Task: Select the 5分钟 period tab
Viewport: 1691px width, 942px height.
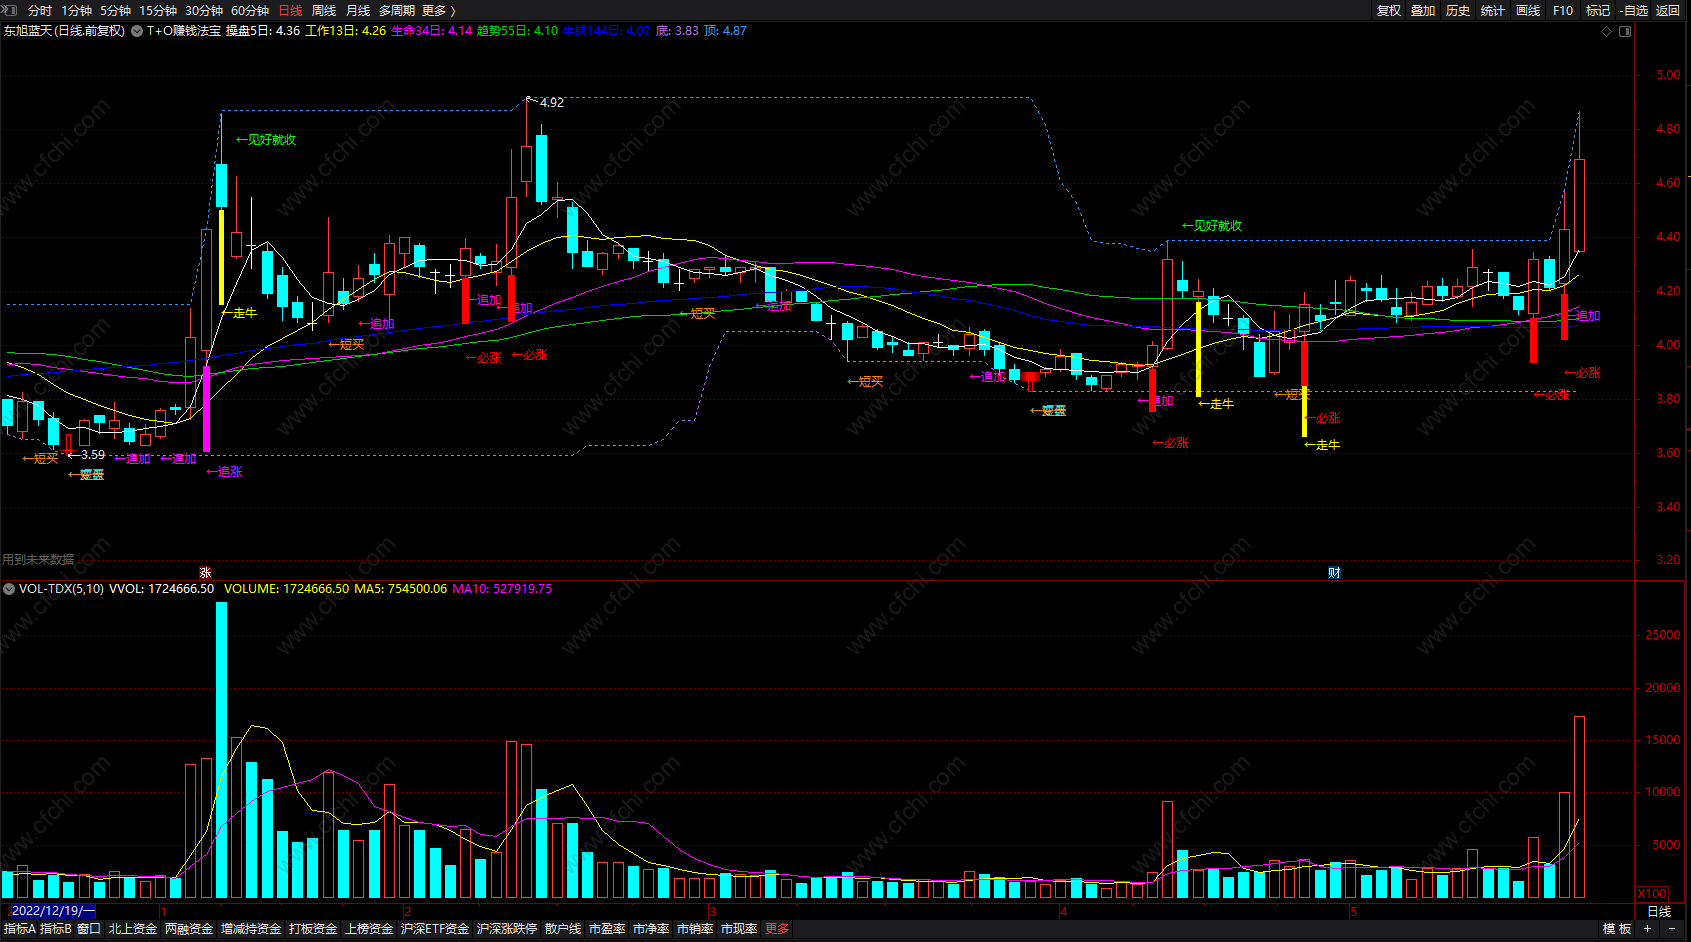Action: click(116, 11)
